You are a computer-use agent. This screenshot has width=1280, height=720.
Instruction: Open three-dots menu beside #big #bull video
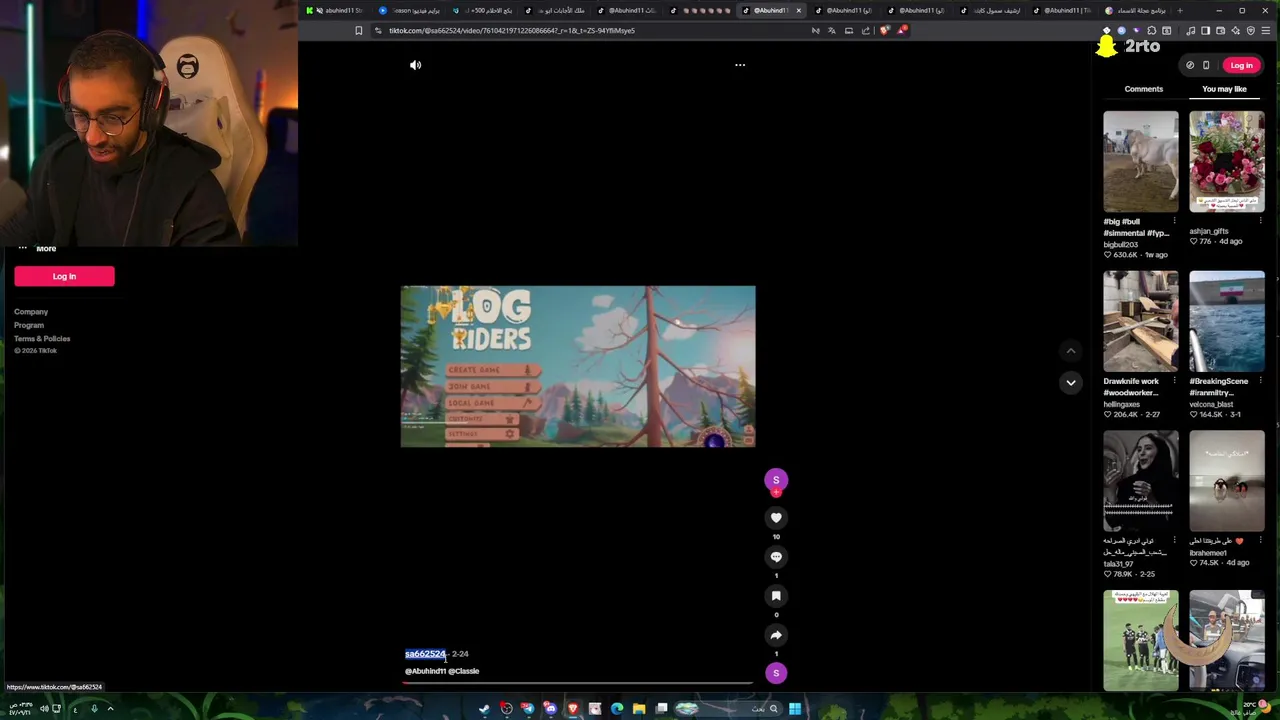point(1174,221)
